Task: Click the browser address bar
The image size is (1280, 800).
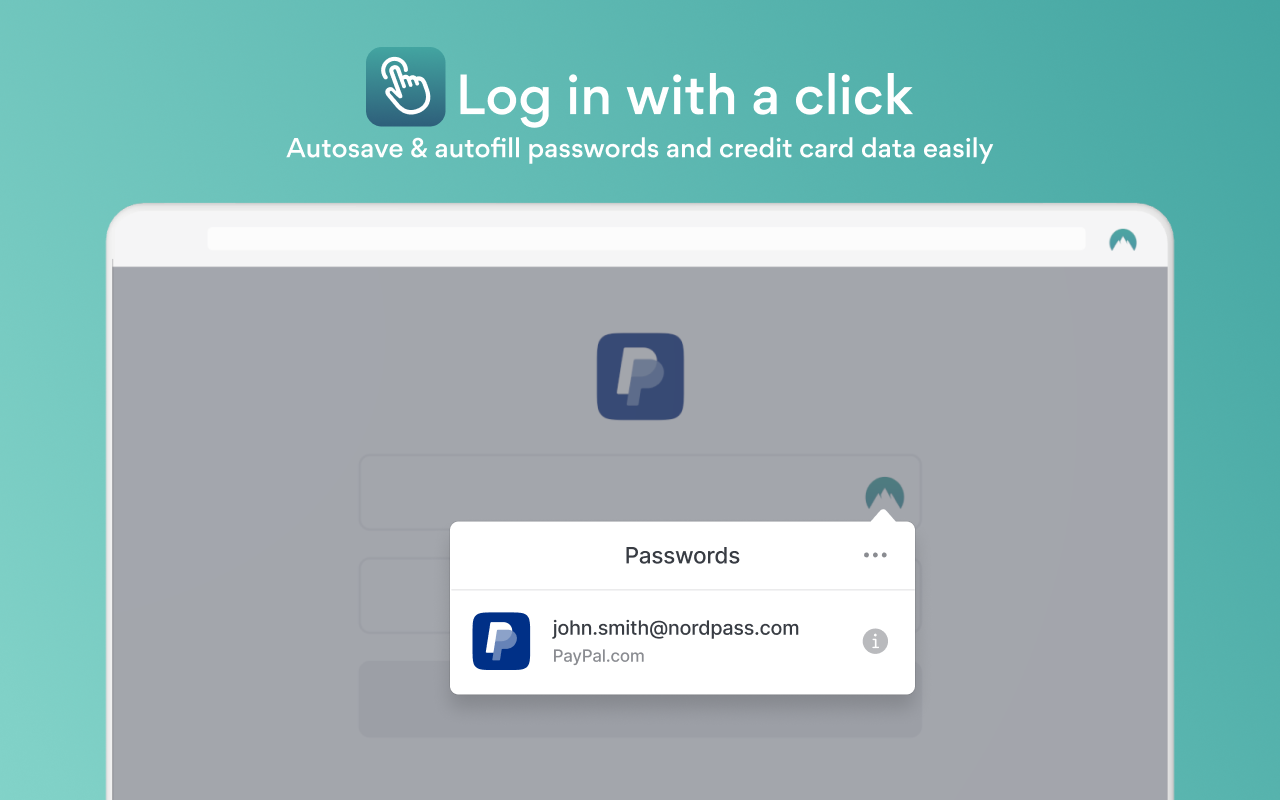Action: 646,239
